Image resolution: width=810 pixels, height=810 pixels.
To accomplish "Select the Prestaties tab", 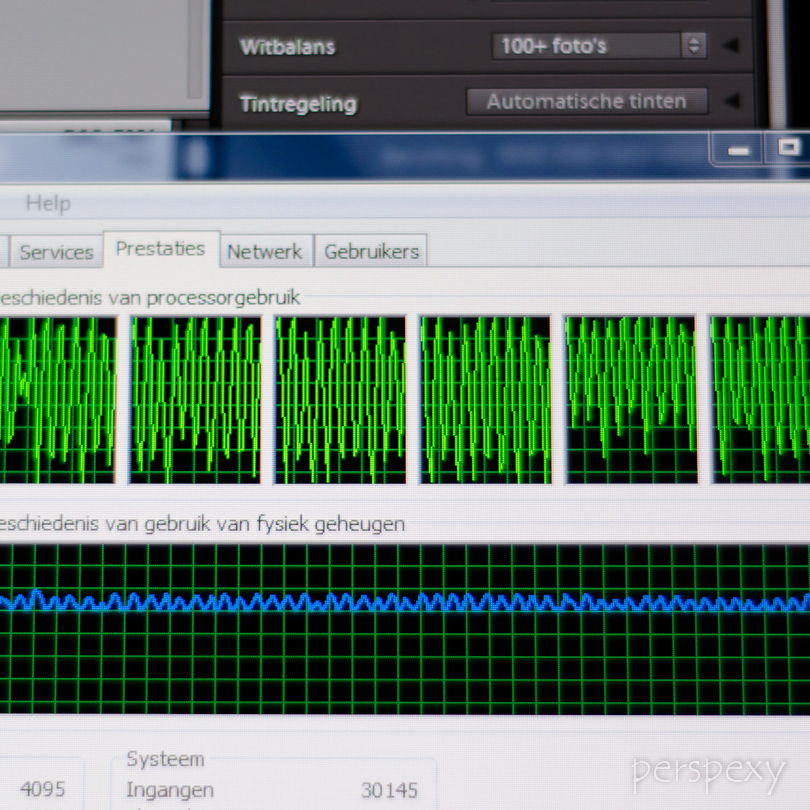I will 161,250.
